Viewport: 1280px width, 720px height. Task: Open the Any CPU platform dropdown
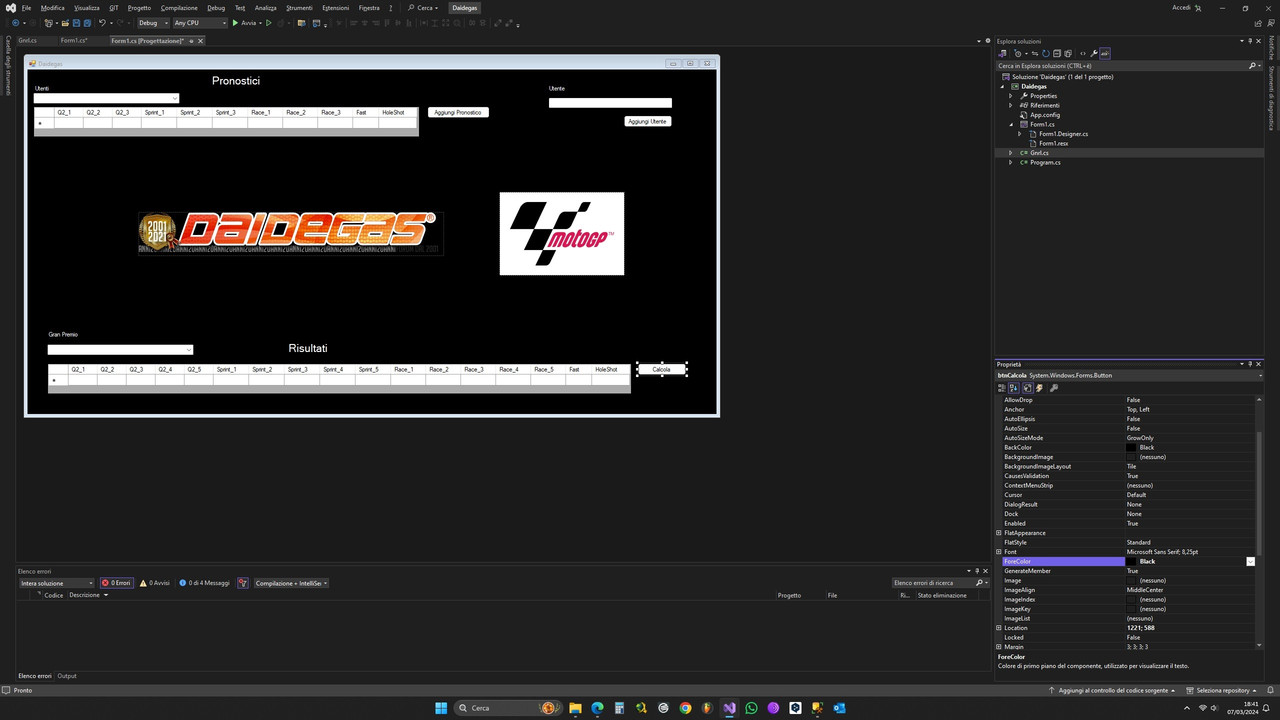pyautogui.click(x=200, y=23)
